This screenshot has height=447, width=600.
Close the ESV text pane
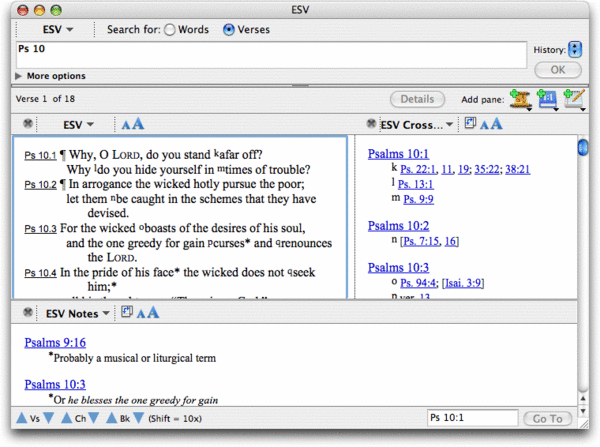click(28, 124)
